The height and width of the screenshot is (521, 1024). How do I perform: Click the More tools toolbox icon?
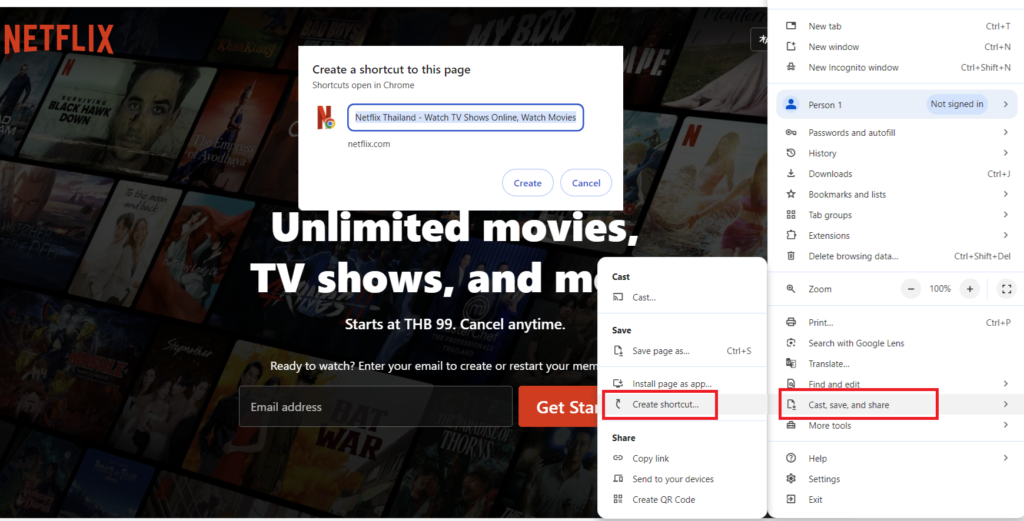[x=791, y=425]
